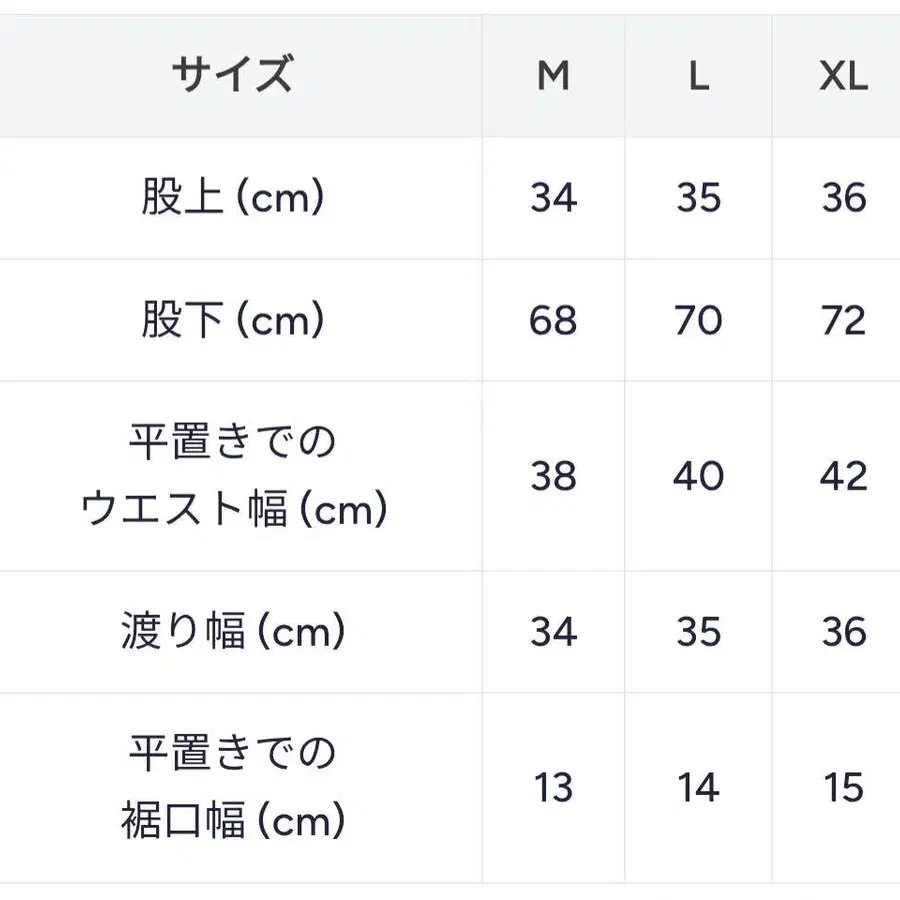This screenshot has height=900, width=900.
Task: Click the waist width value 40
Action: [x=698, y=476]
